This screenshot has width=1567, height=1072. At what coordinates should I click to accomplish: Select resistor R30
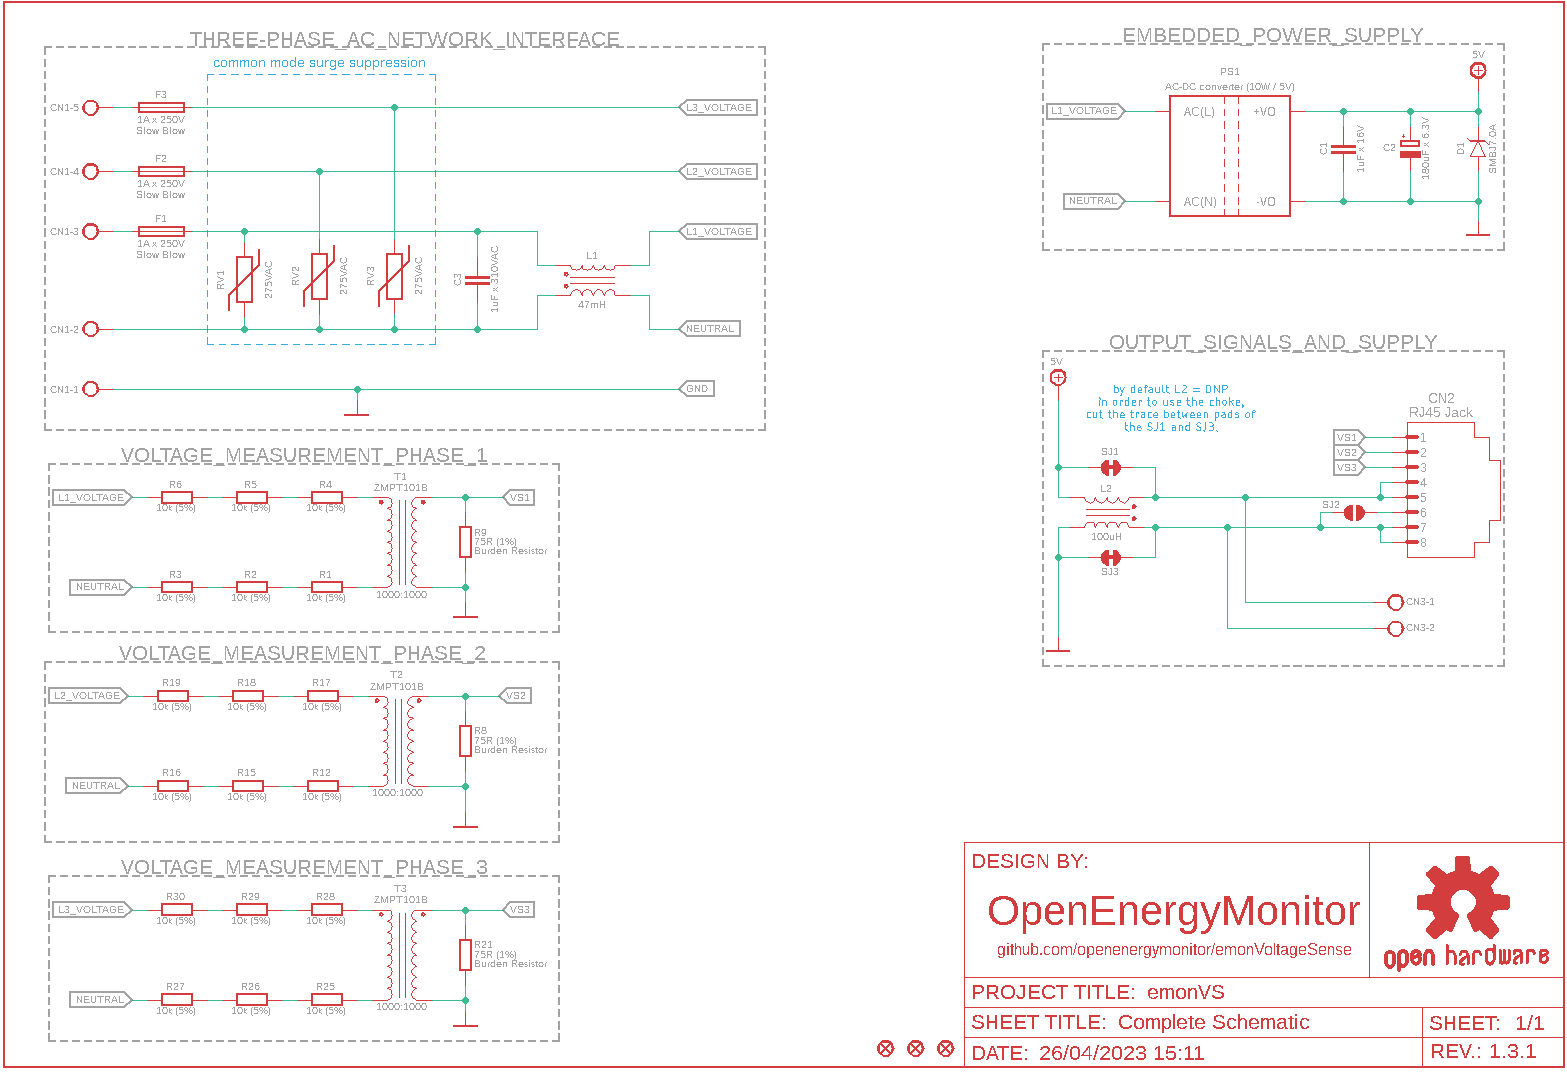(176, 909)
